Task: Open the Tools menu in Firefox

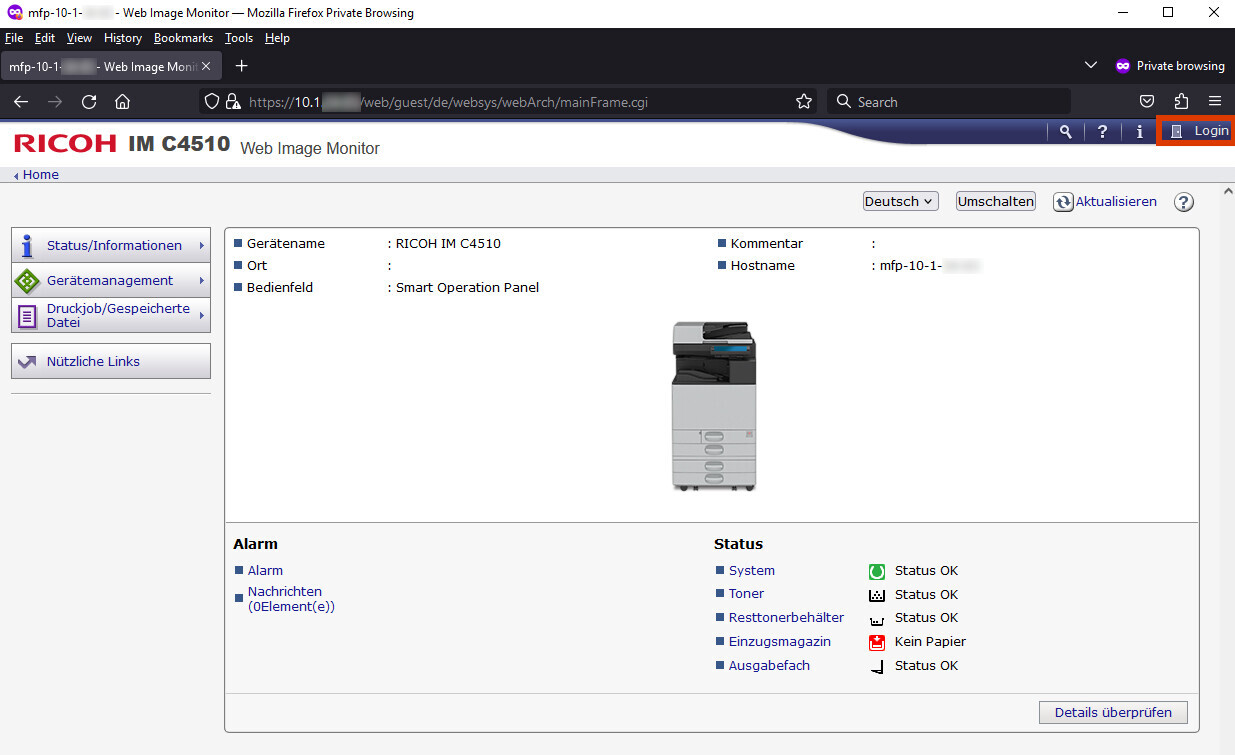Action: [239, 38]
